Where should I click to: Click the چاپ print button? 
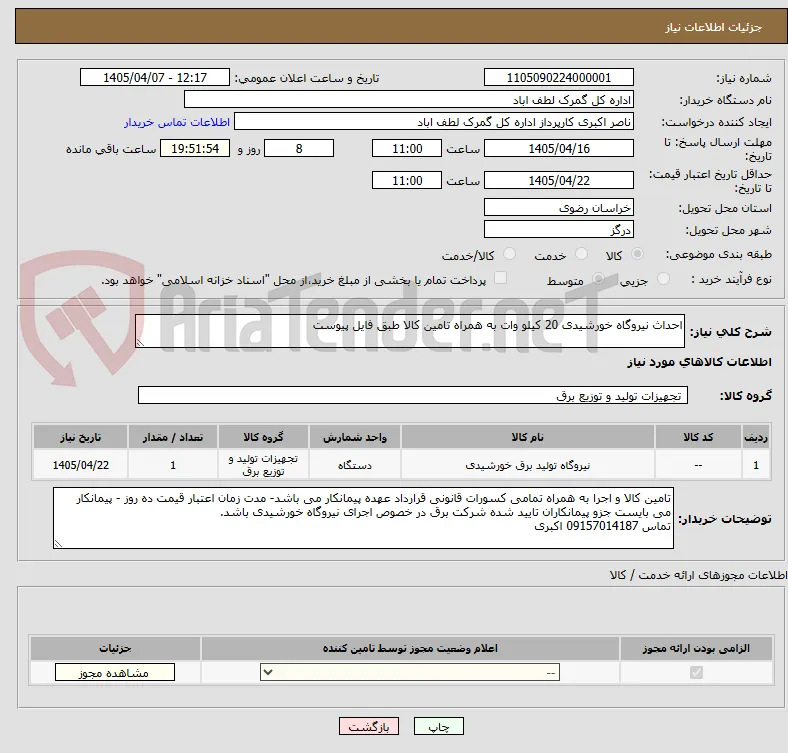(x=439, y=726)
